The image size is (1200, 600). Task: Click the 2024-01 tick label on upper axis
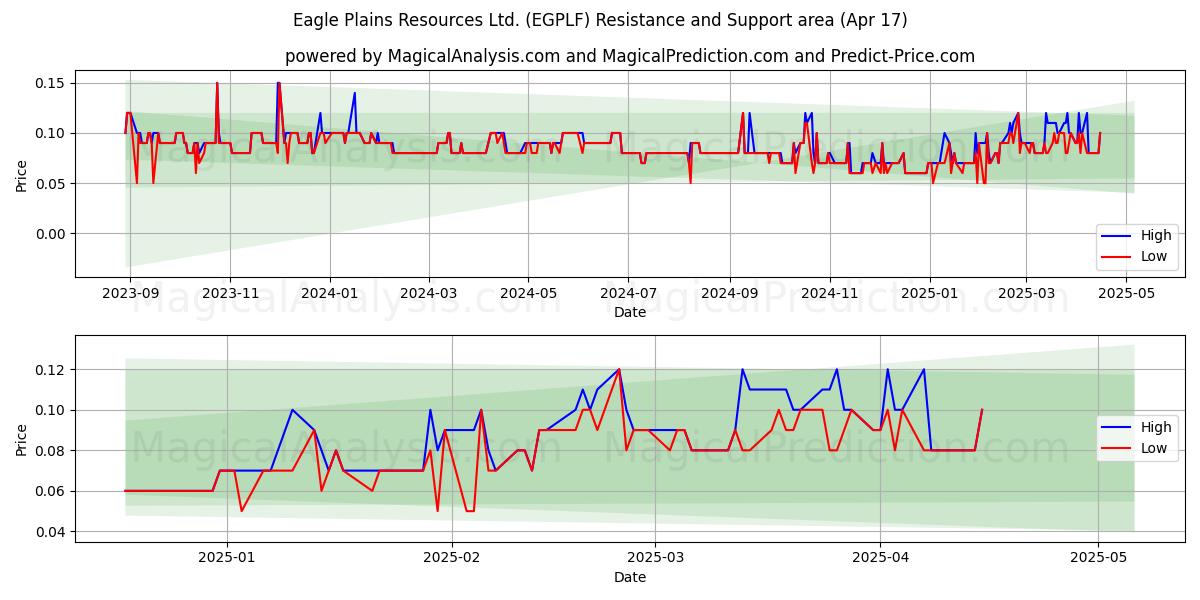tap(329, 294)
